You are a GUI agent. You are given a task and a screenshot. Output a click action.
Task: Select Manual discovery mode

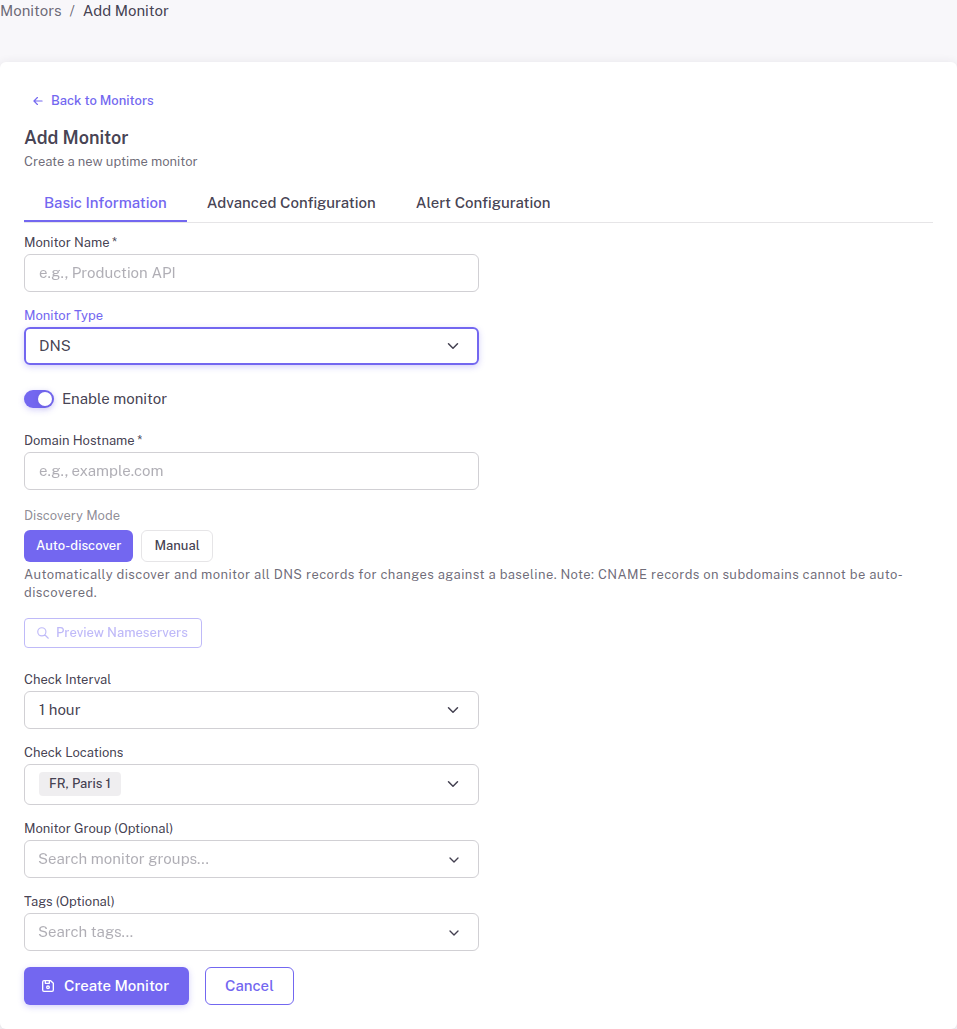(176, 545)
